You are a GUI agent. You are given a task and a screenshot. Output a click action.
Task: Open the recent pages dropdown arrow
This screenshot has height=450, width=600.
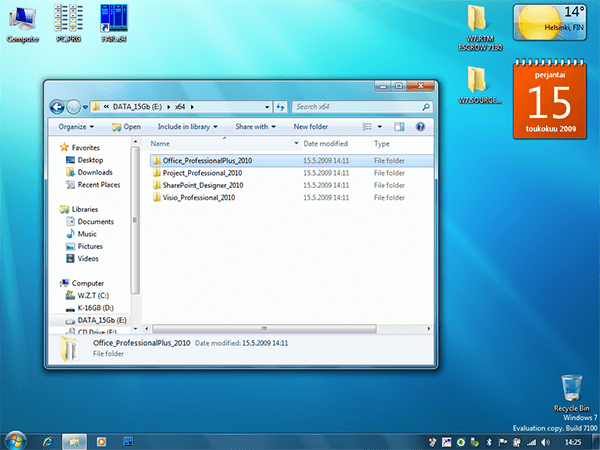(x=85, y=108)
